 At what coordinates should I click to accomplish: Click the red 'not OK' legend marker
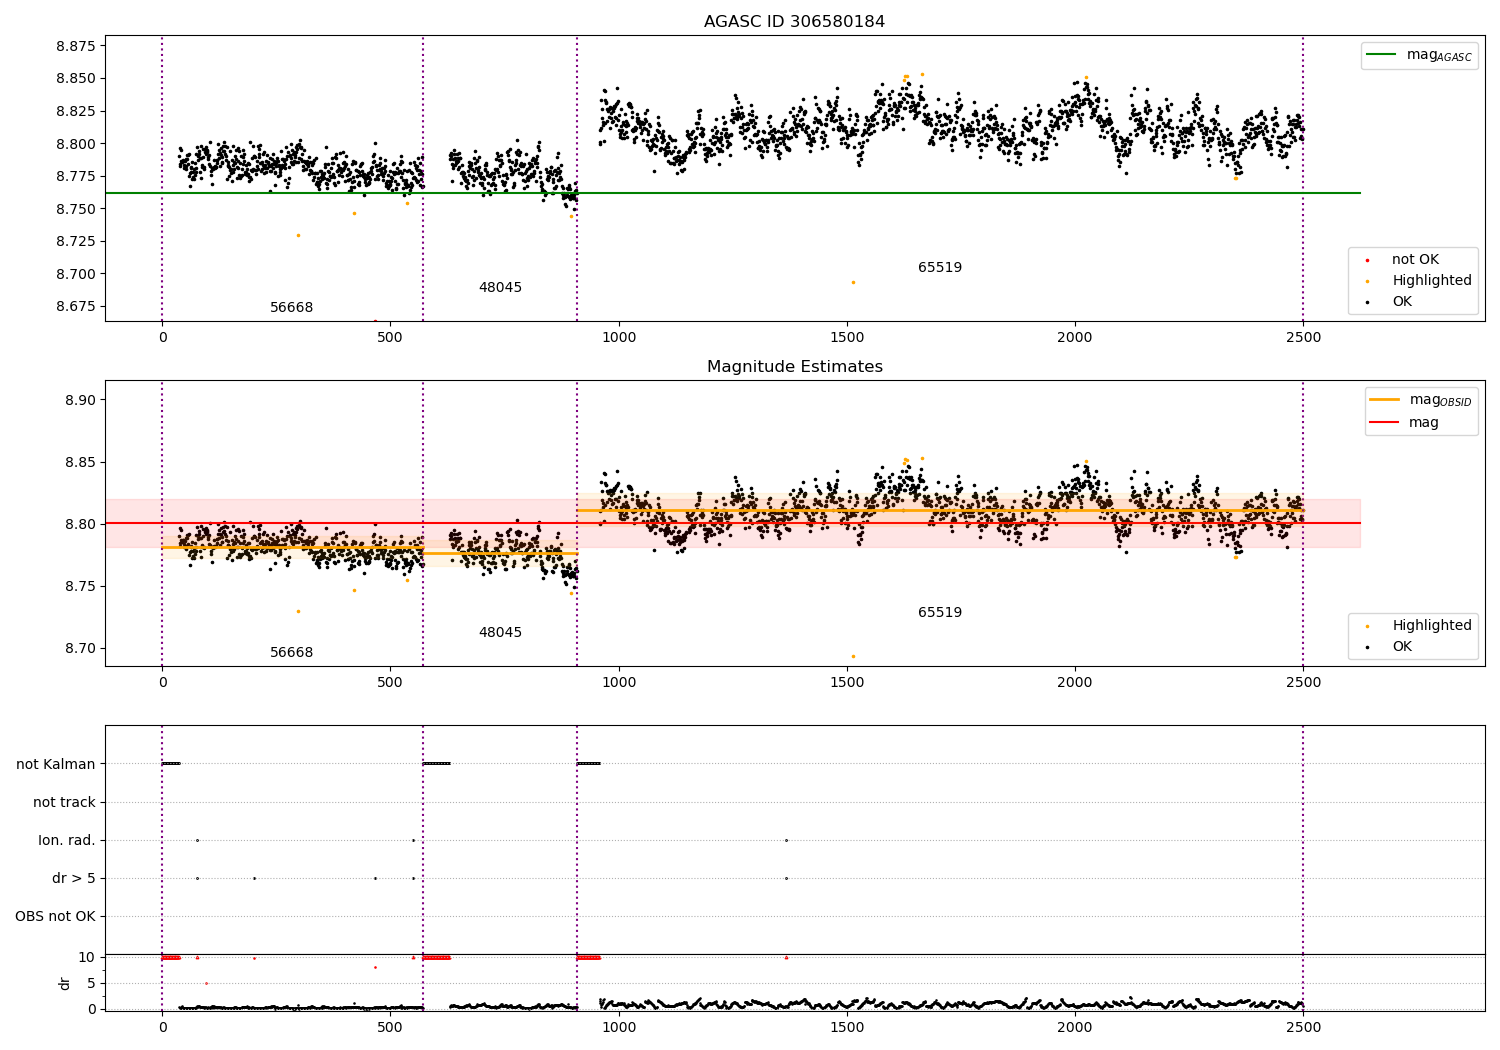(x=1367, y=260)
